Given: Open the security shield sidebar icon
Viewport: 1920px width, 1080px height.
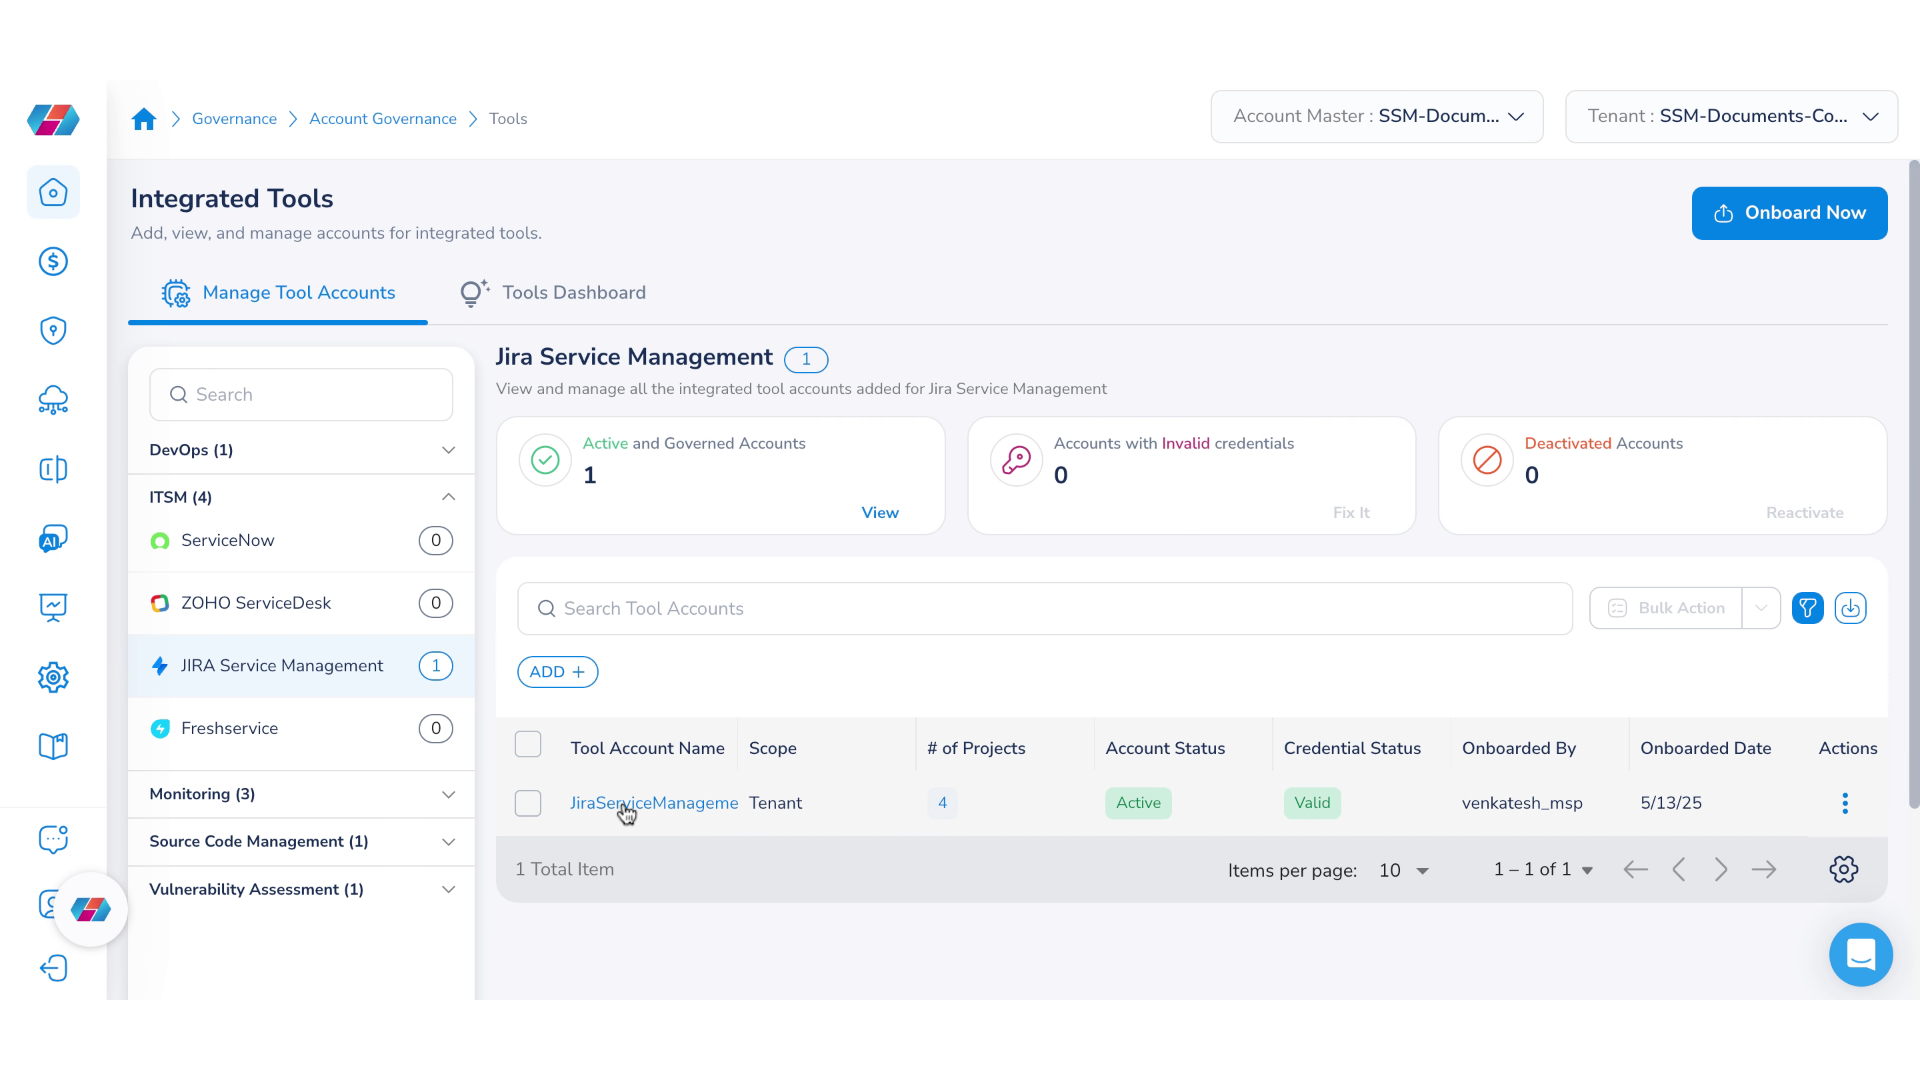Looking at the screenshot, I should tap(53, 331).
